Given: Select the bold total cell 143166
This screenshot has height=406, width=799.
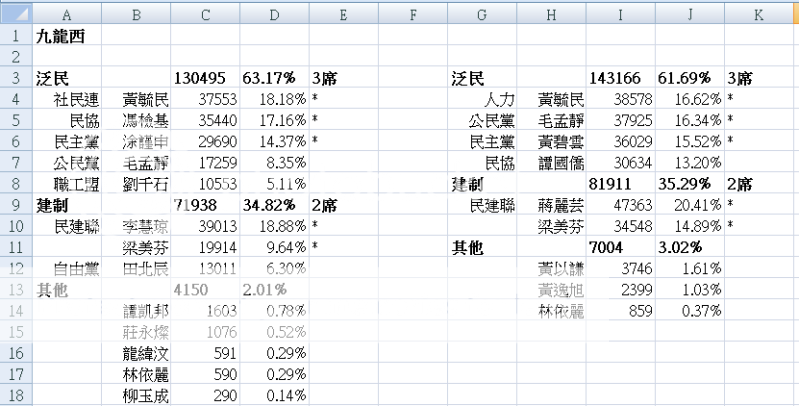Looking at the screenshot, I should click(x=621, y=77).
